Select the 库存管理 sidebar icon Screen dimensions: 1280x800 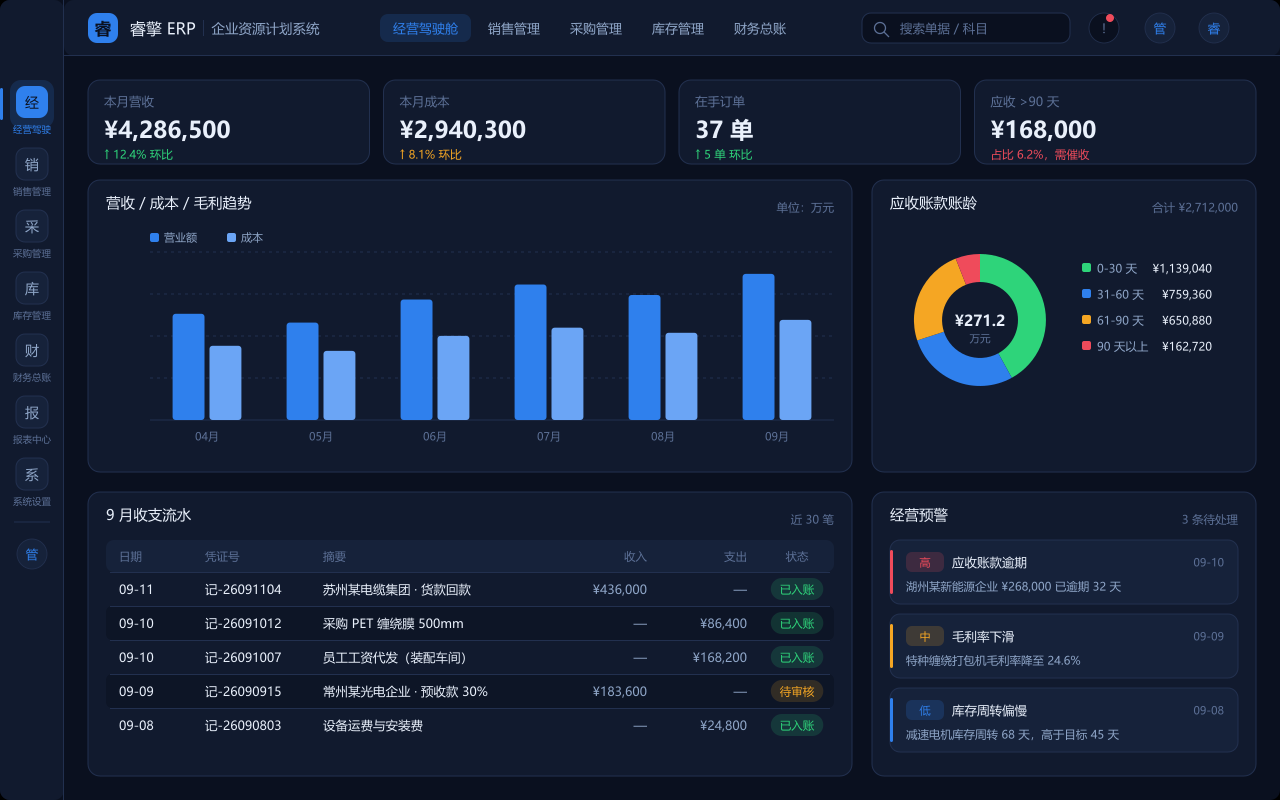[32, 288]
